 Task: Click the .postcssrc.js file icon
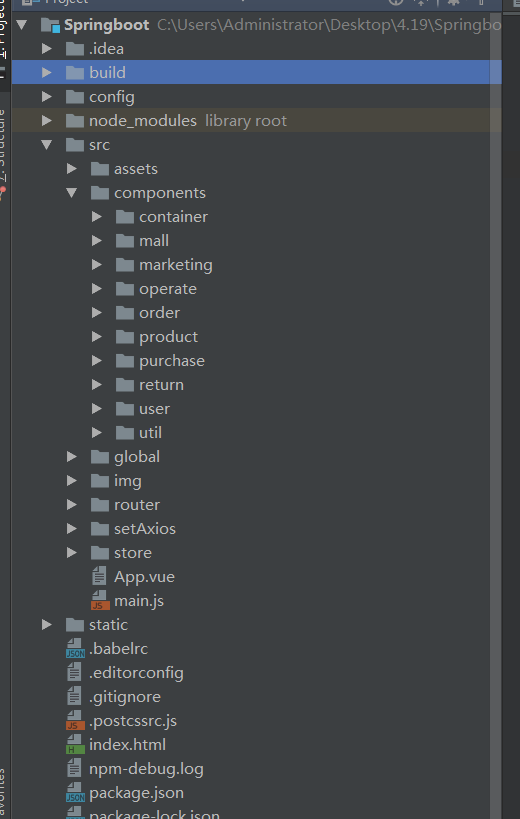[75, 721]
